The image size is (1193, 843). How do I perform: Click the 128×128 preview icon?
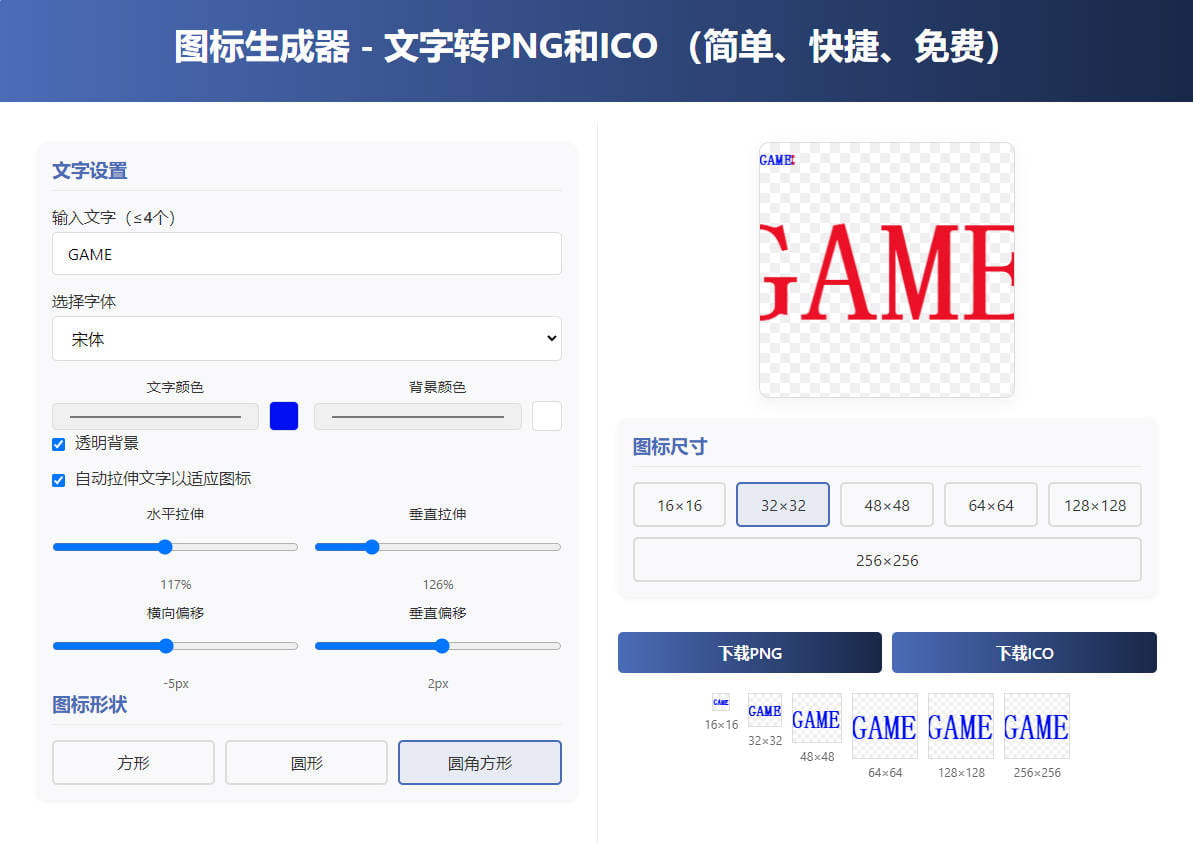coord(960,726)
